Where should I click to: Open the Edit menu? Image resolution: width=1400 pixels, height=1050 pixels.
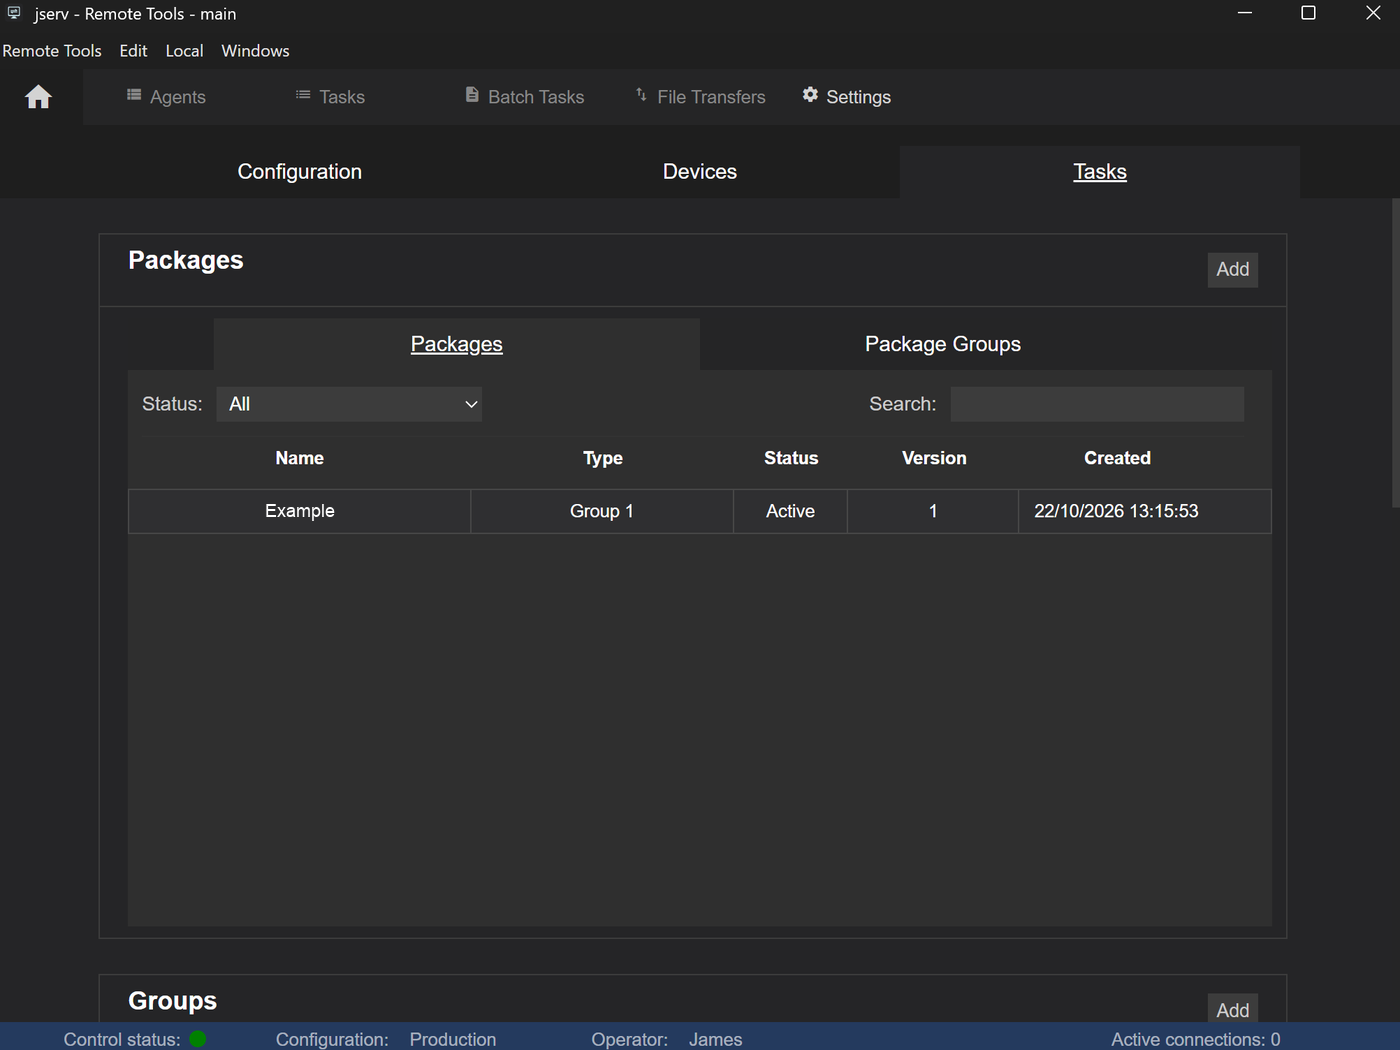pyautogui.click(x=133, y=51)
